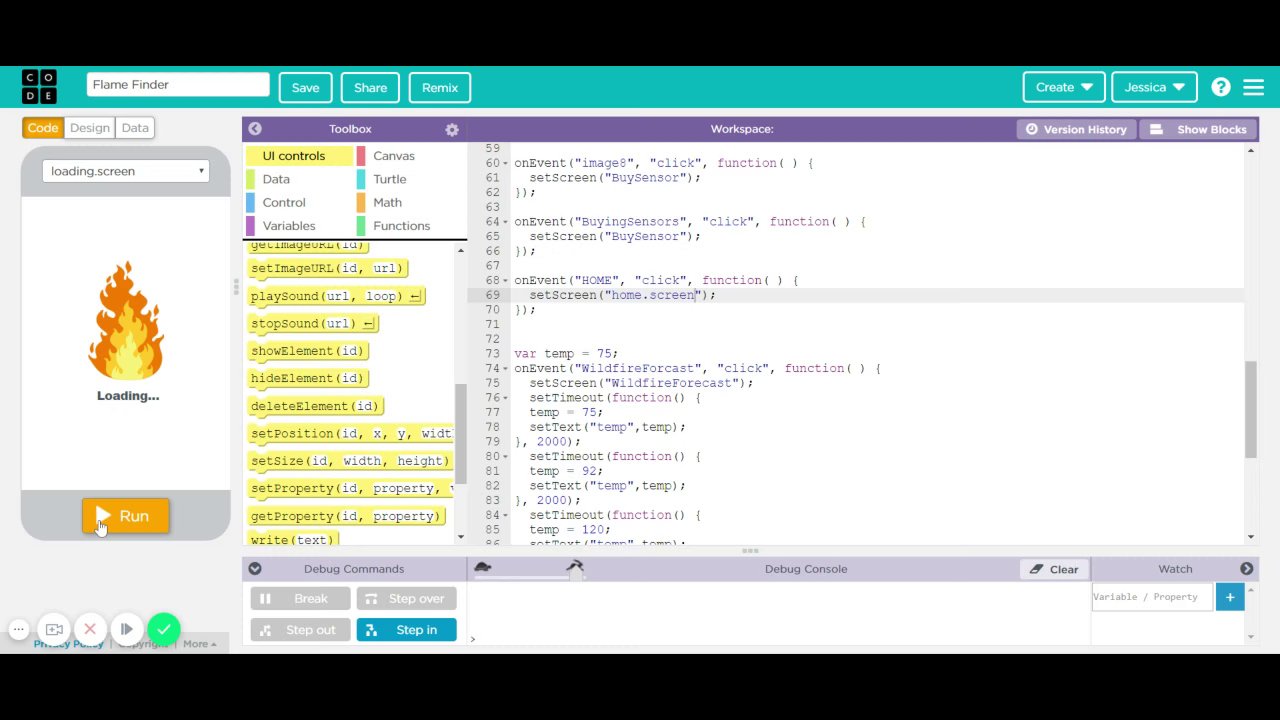The width and height of the screenshot is (1280, 720).
Task: Open the Toolbox settings gear
Action: (452, 129)
